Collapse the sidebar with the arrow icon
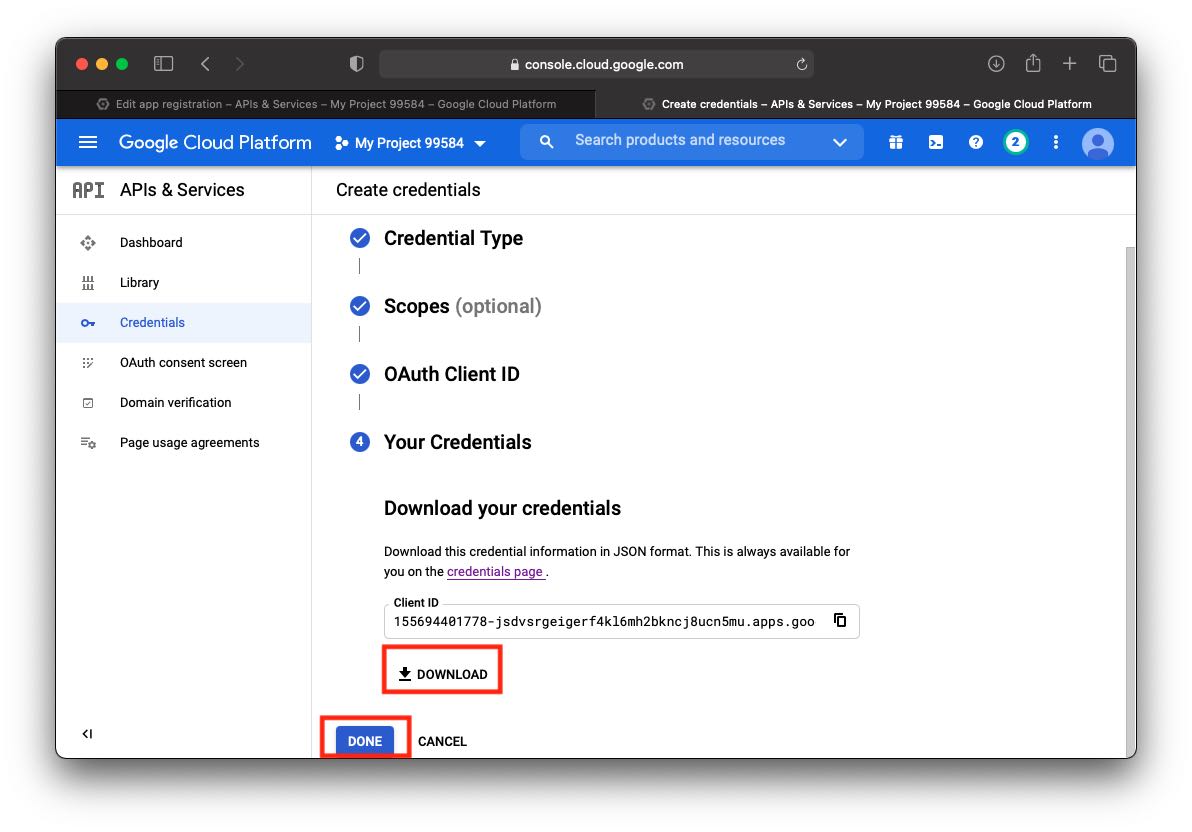The height and width of the screenshot is (832, 1192). 87,734
